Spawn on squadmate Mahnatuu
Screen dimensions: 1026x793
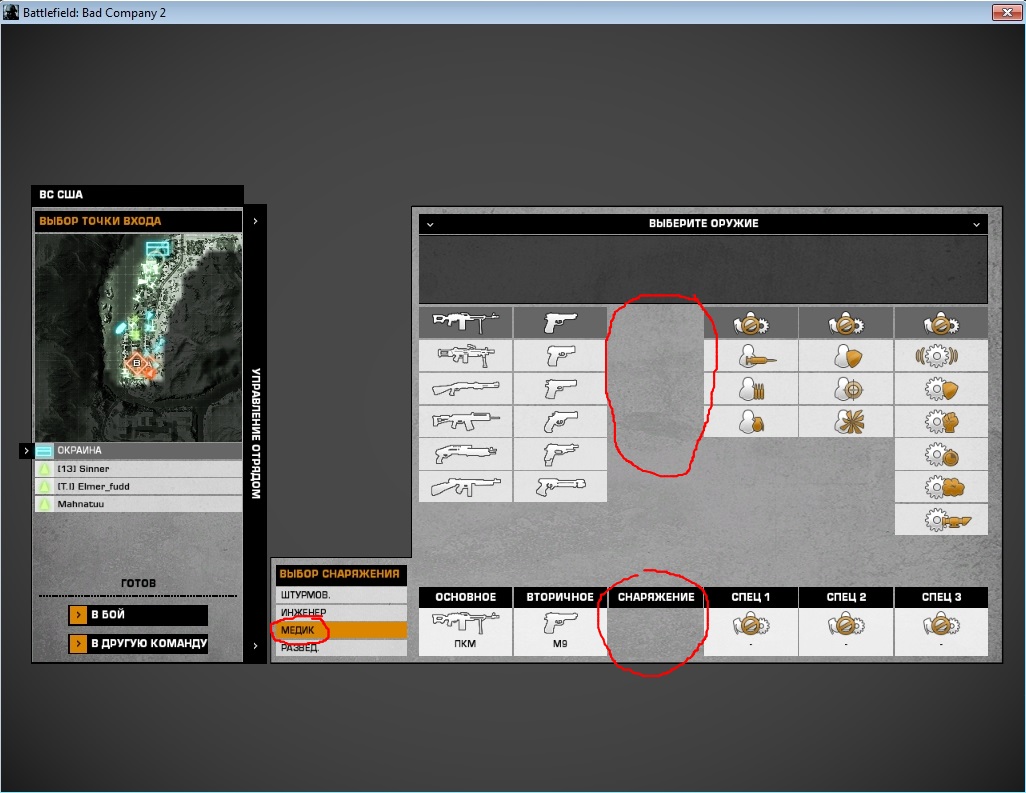coord(138,504)
